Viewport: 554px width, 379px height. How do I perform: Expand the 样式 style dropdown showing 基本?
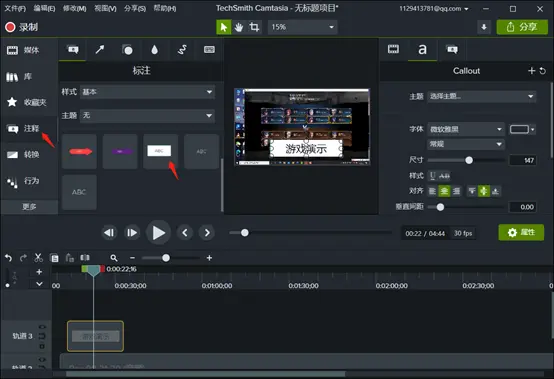tap(147, 92)
